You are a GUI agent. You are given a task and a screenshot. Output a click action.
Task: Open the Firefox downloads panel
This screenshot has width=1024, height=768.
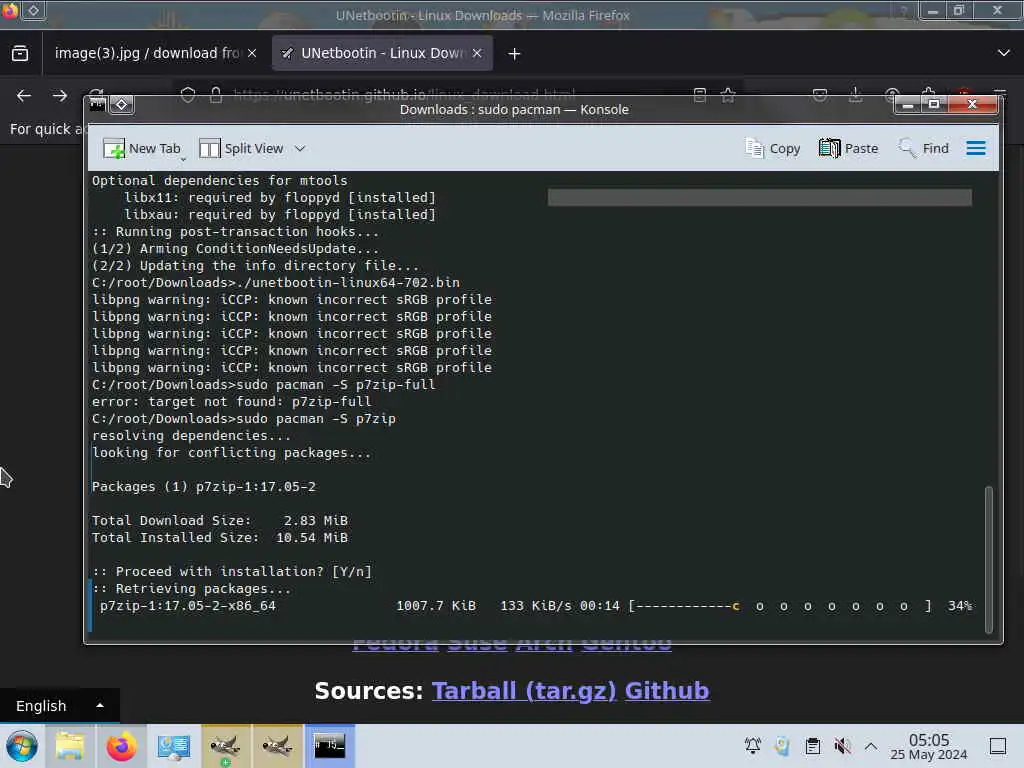[856, 95]
